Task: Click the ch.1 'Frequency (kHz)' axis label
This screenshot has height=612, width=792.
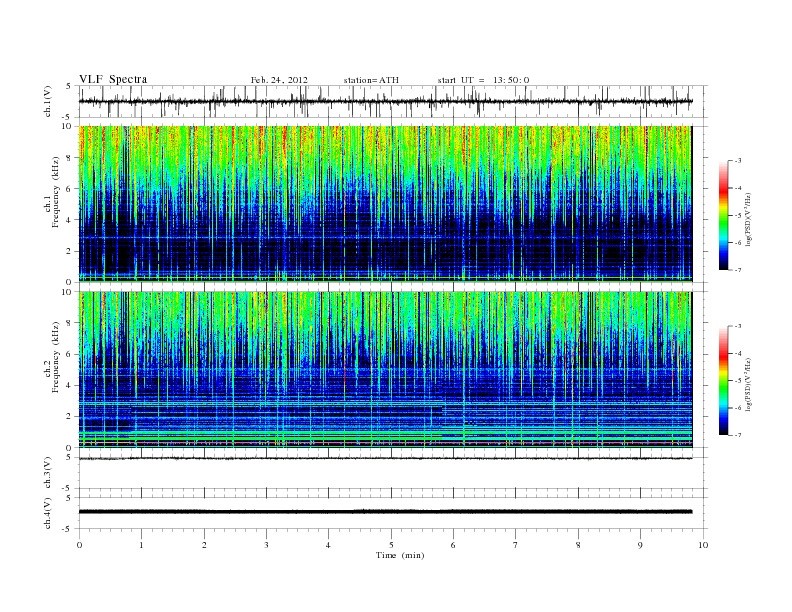Action: (x=56, y=192)
